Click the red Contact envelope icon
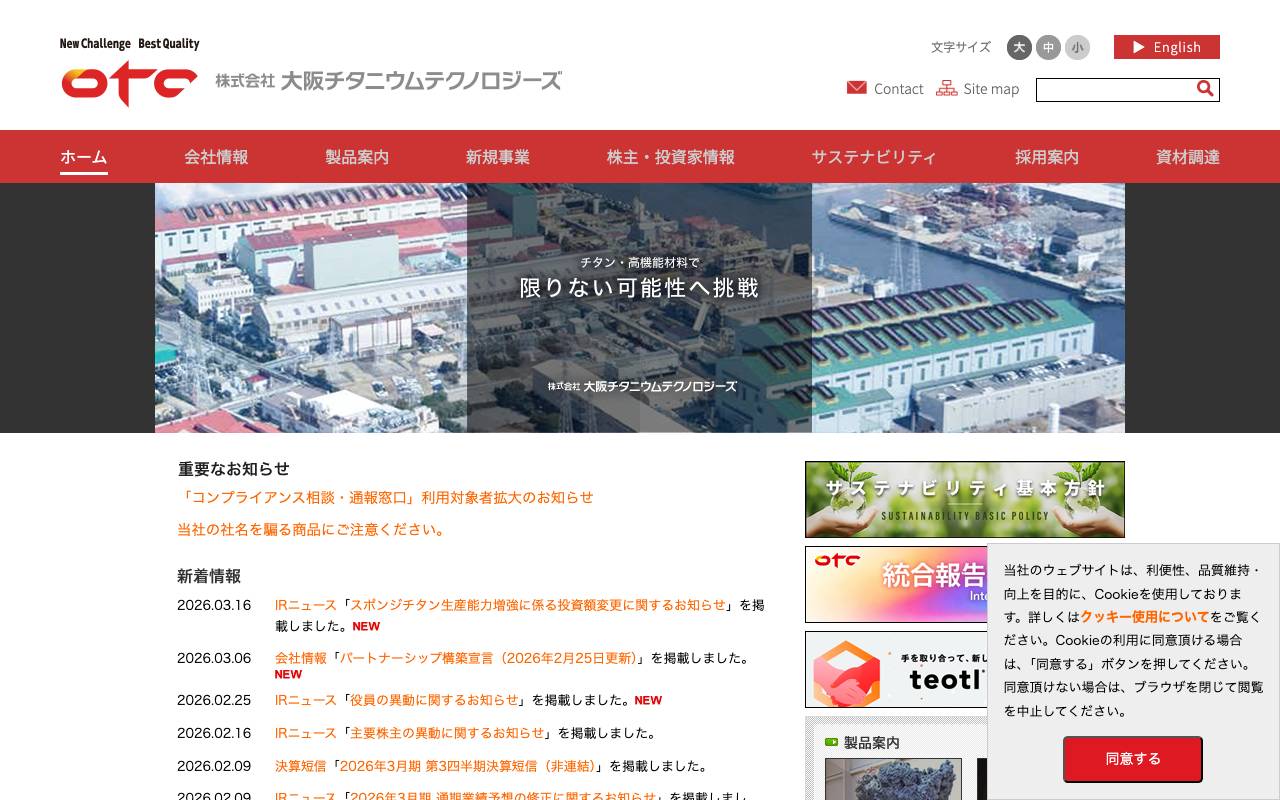1280x800 pixels. click(x=857, y=88)
